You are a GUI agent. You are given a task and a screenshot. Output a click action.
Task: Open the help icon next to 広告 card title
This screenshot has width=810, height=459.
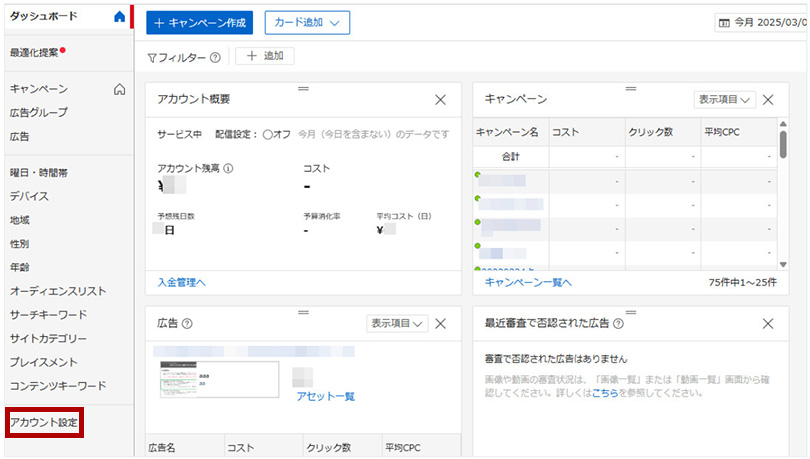[x=188, y=324]
